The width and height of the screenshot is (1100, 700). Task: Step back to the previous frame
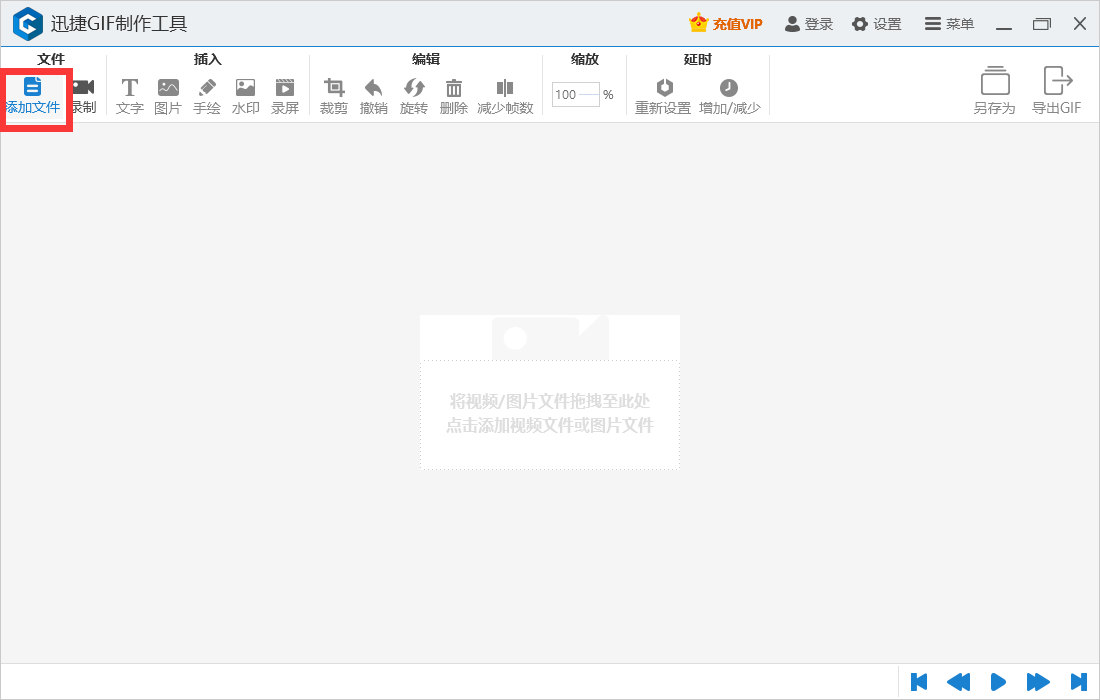pyautogui.click(x=958, y=682)
